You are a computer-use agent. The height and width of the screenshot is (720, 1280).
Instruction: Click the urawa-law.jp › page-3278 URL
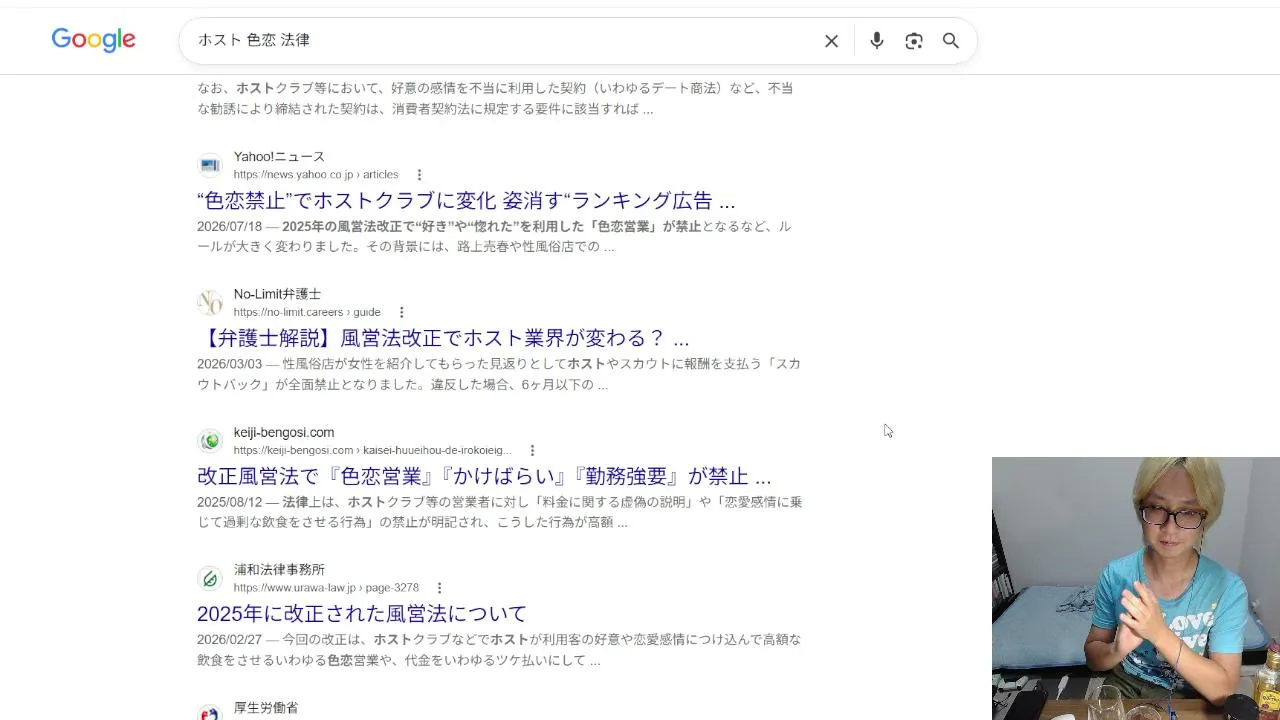click(326, 588)
